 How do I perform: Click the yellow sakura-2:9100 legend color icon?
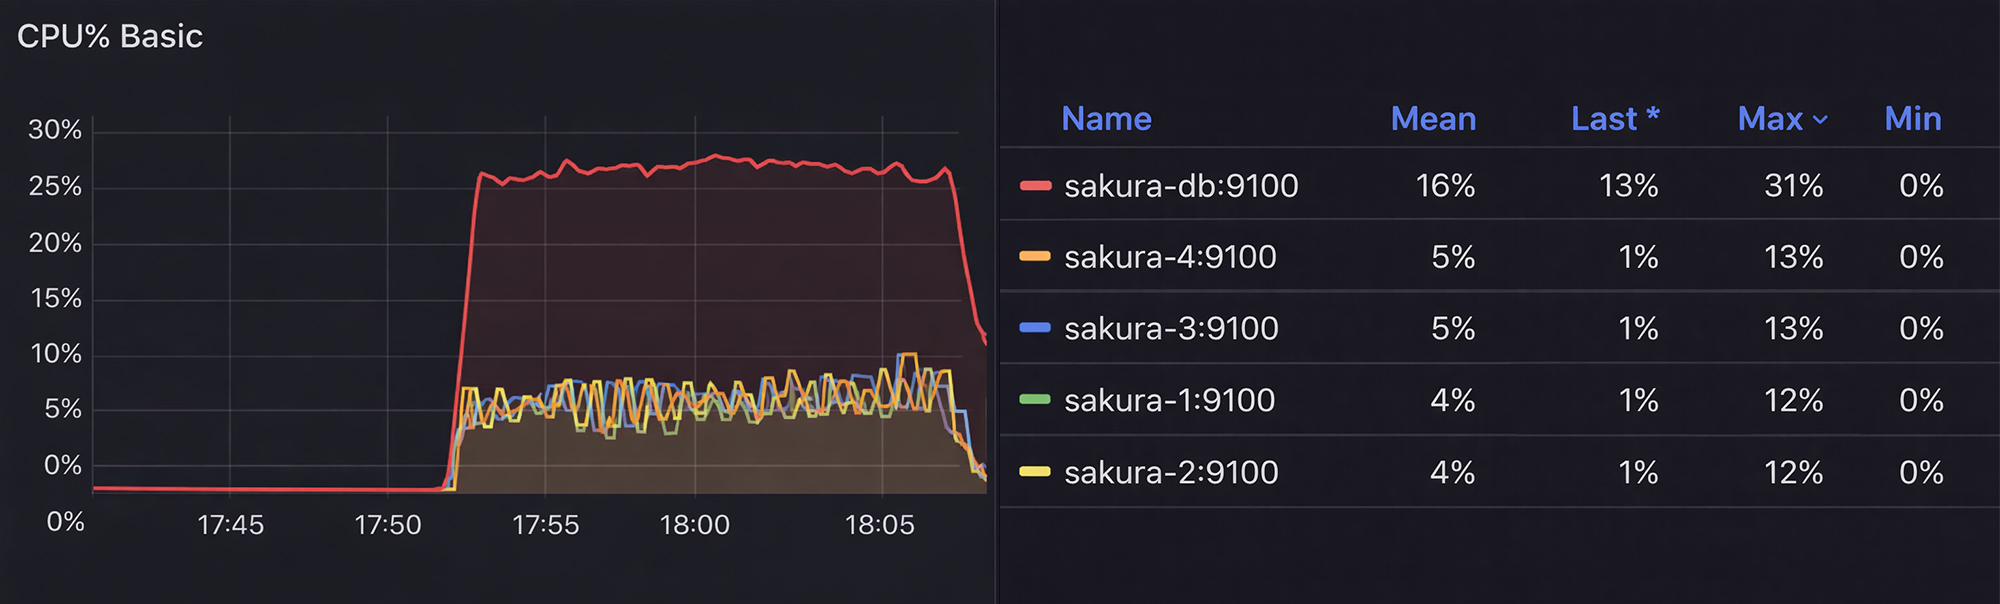coord(1035,472)
